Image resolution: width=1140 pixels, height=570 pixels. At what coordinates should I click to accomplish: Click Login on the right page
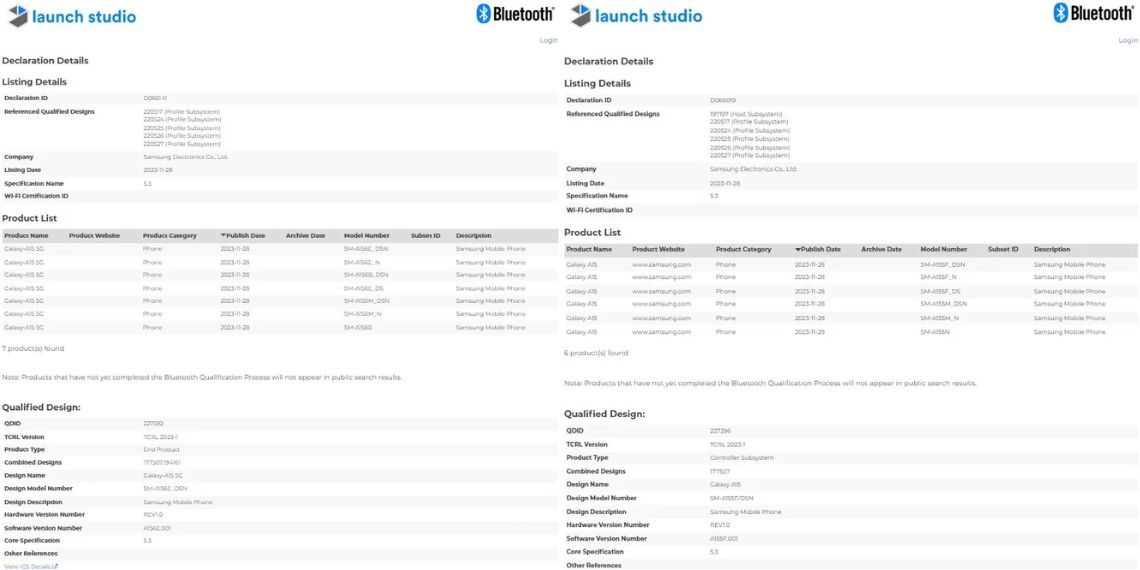1128,40
